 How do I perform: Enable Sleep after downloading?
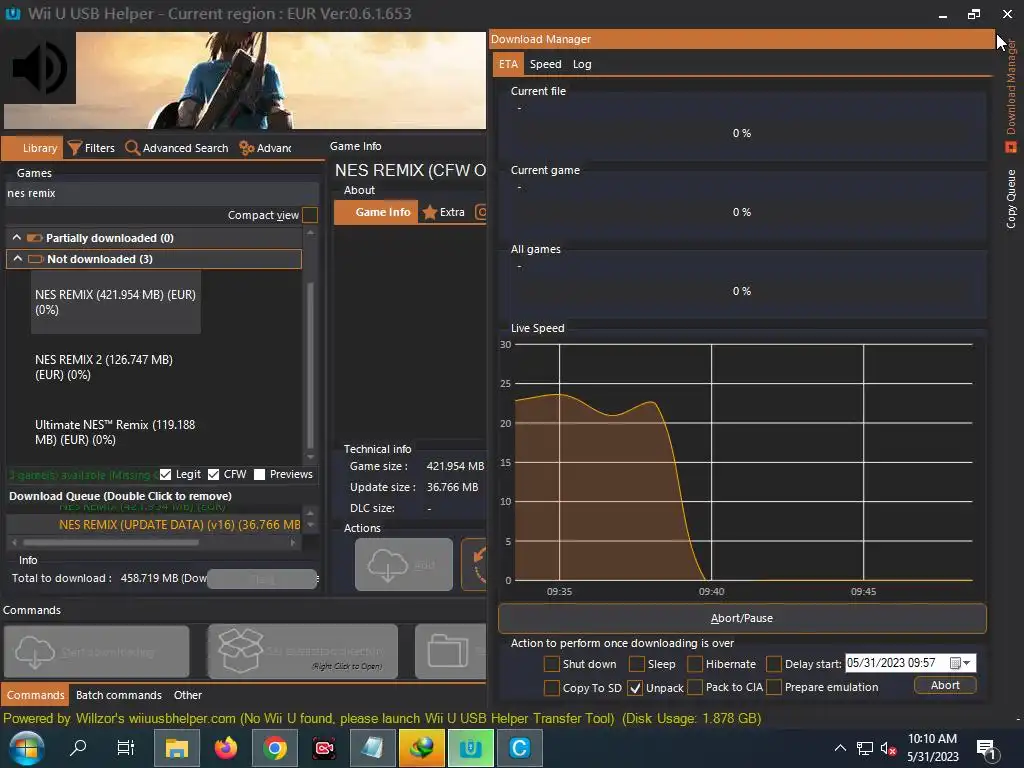(x=637, y=664)
